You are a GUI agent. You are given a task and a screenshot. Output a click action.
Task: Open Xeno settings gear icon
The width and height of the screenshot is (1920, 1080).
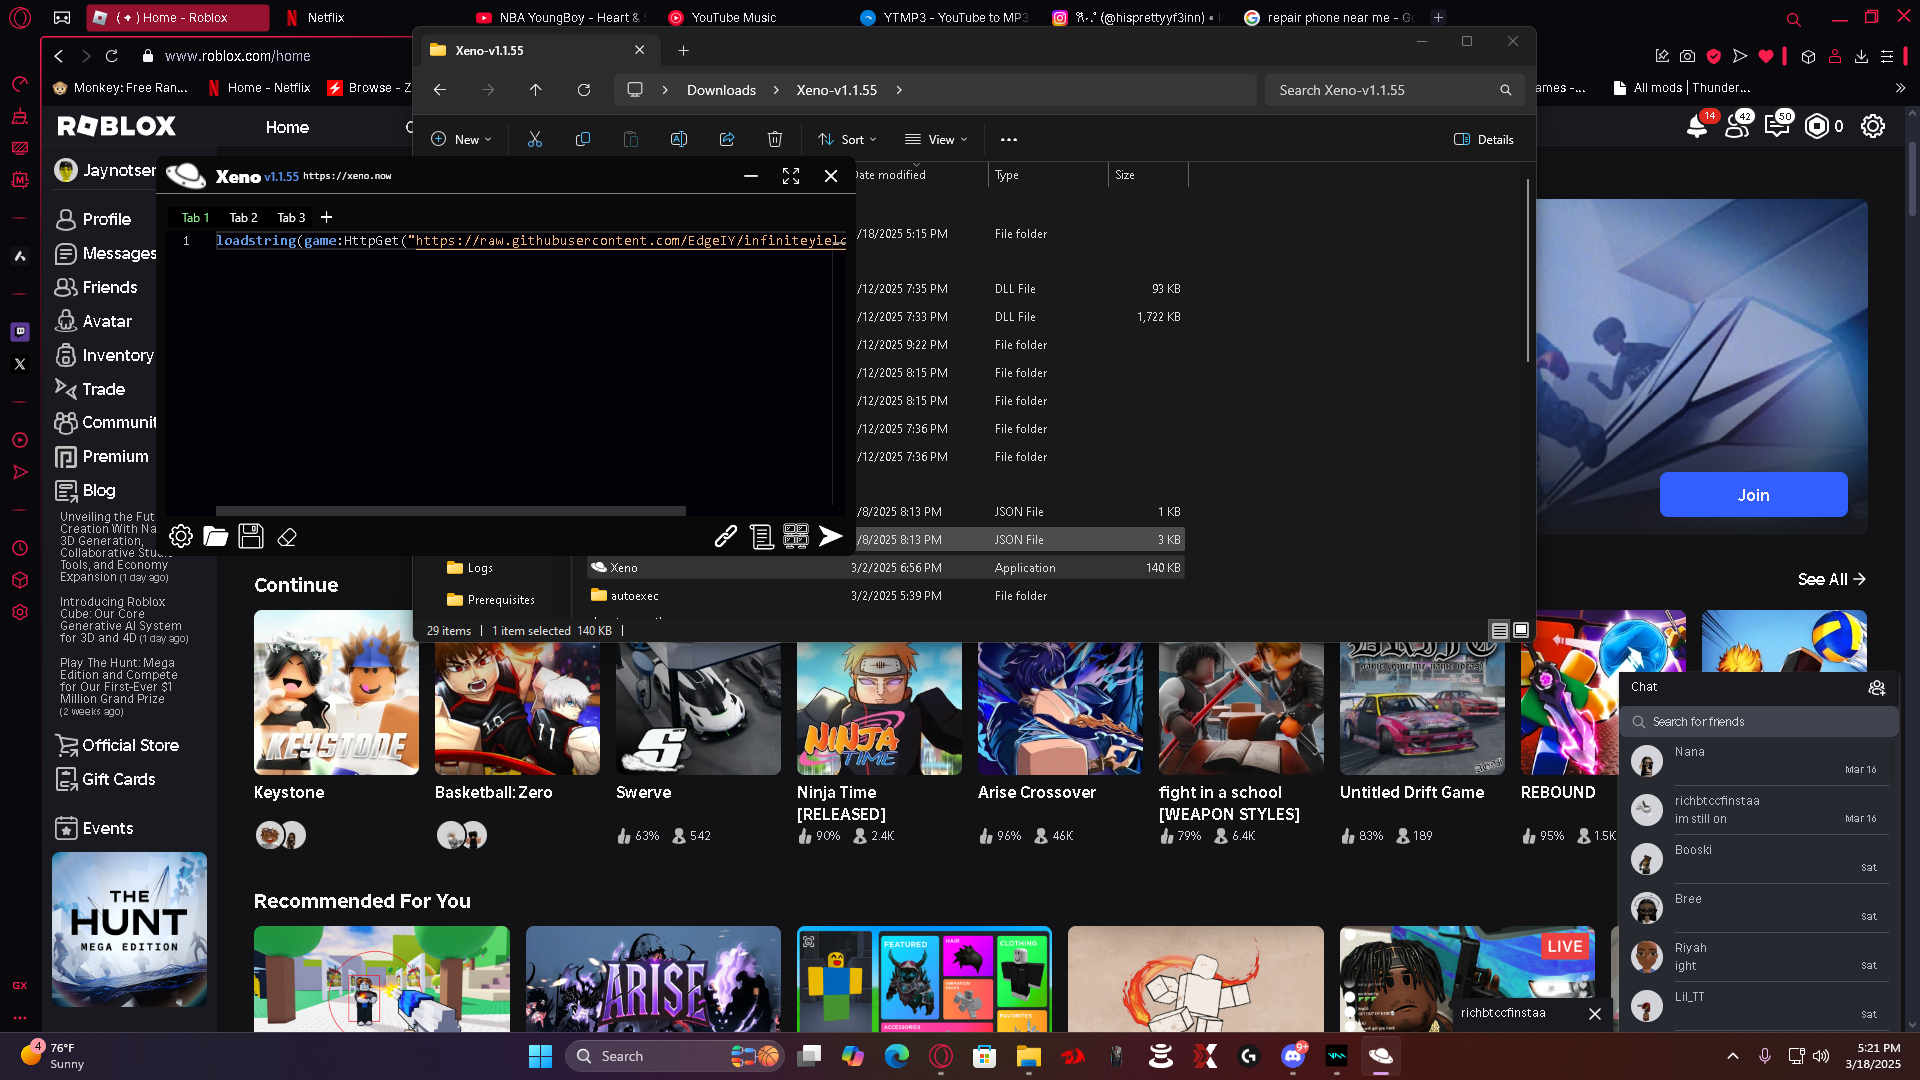pyautogui.click(x=181, y=537)
